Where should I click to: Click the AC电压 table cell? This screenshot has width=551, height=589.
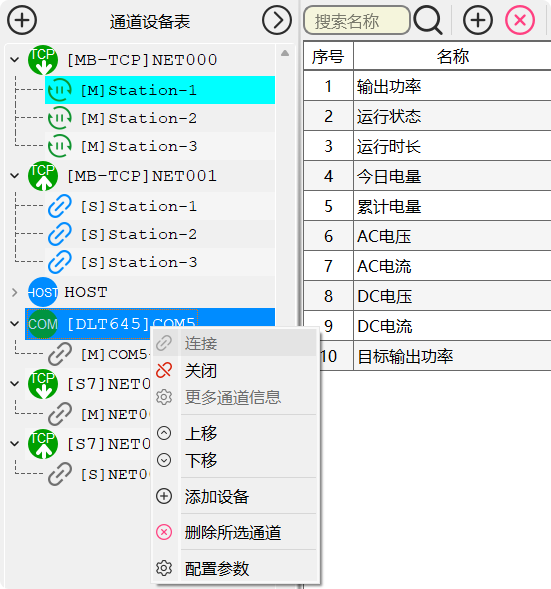[452, 236]
